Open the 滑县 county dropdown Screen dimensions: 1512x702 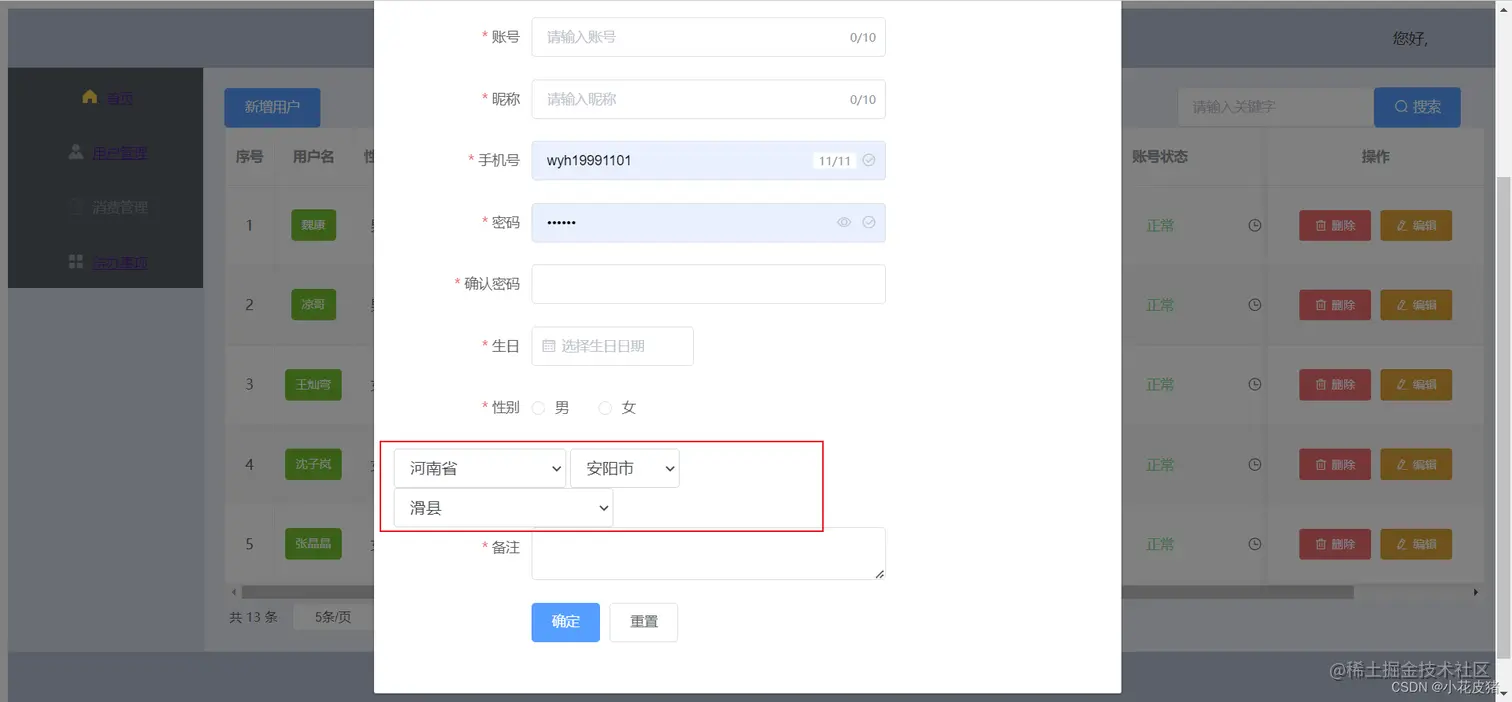[502, 507]
